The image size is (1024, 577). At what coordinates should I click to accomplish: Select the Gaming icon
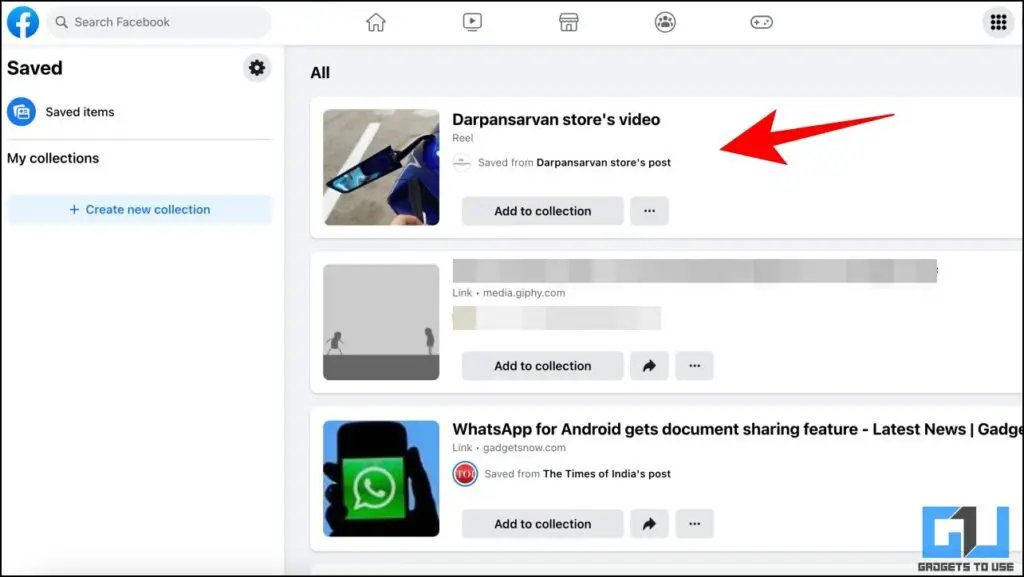pyautogui.click(x=761, y=21)
